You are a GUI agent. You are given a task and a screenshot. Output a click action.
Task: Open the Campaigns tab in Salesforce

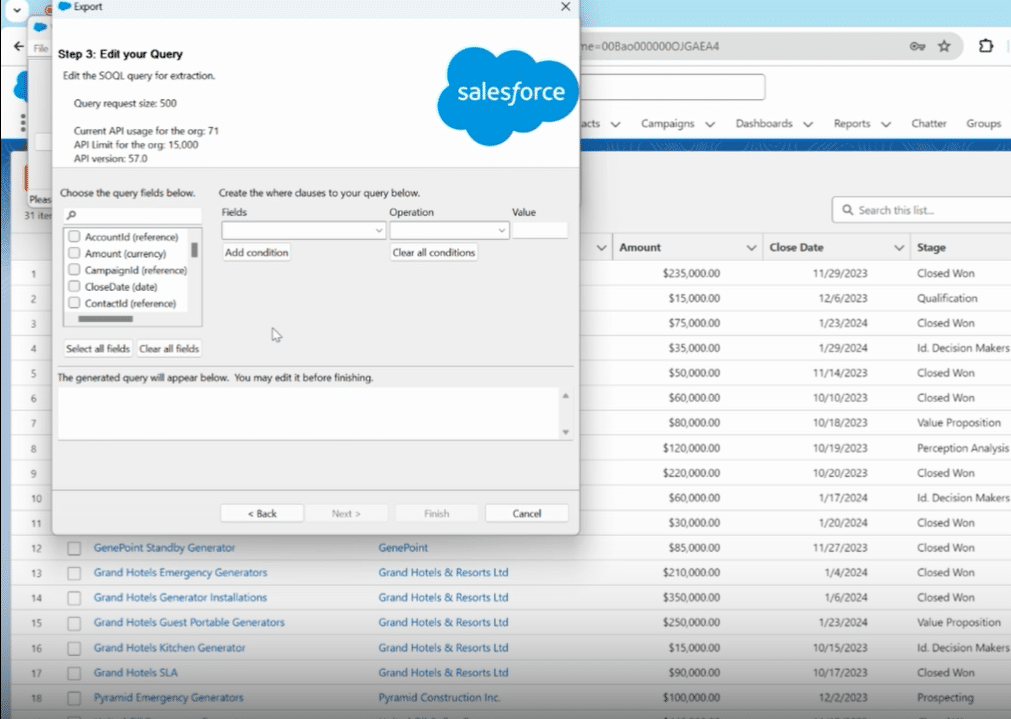[x=667, y=124]
